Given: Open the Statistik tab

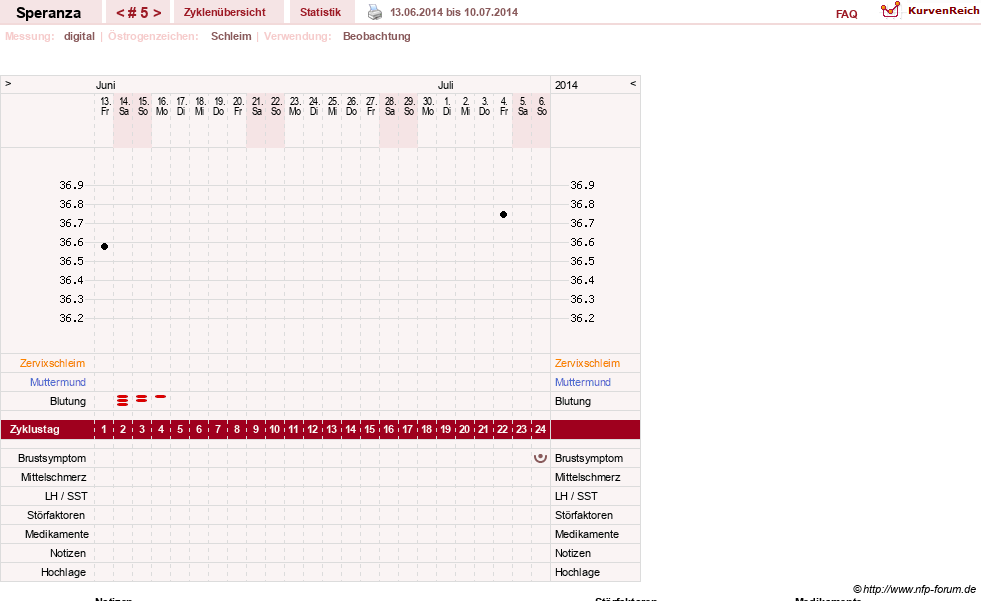Looking at the screenshot, I should [320, 12].
